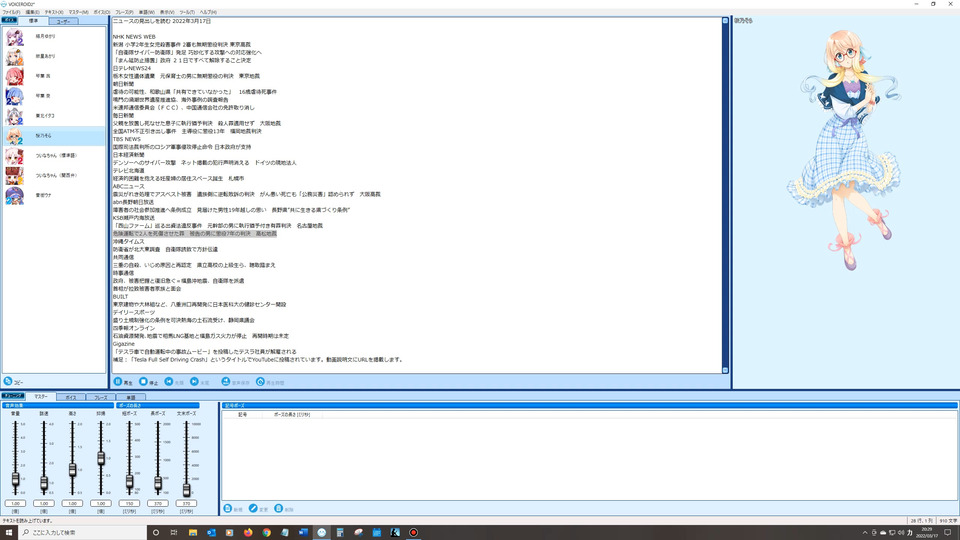Click the コピー (copy) preset icon
The width and height of the screenshot is (960, 540).
[x=8, y=381]
